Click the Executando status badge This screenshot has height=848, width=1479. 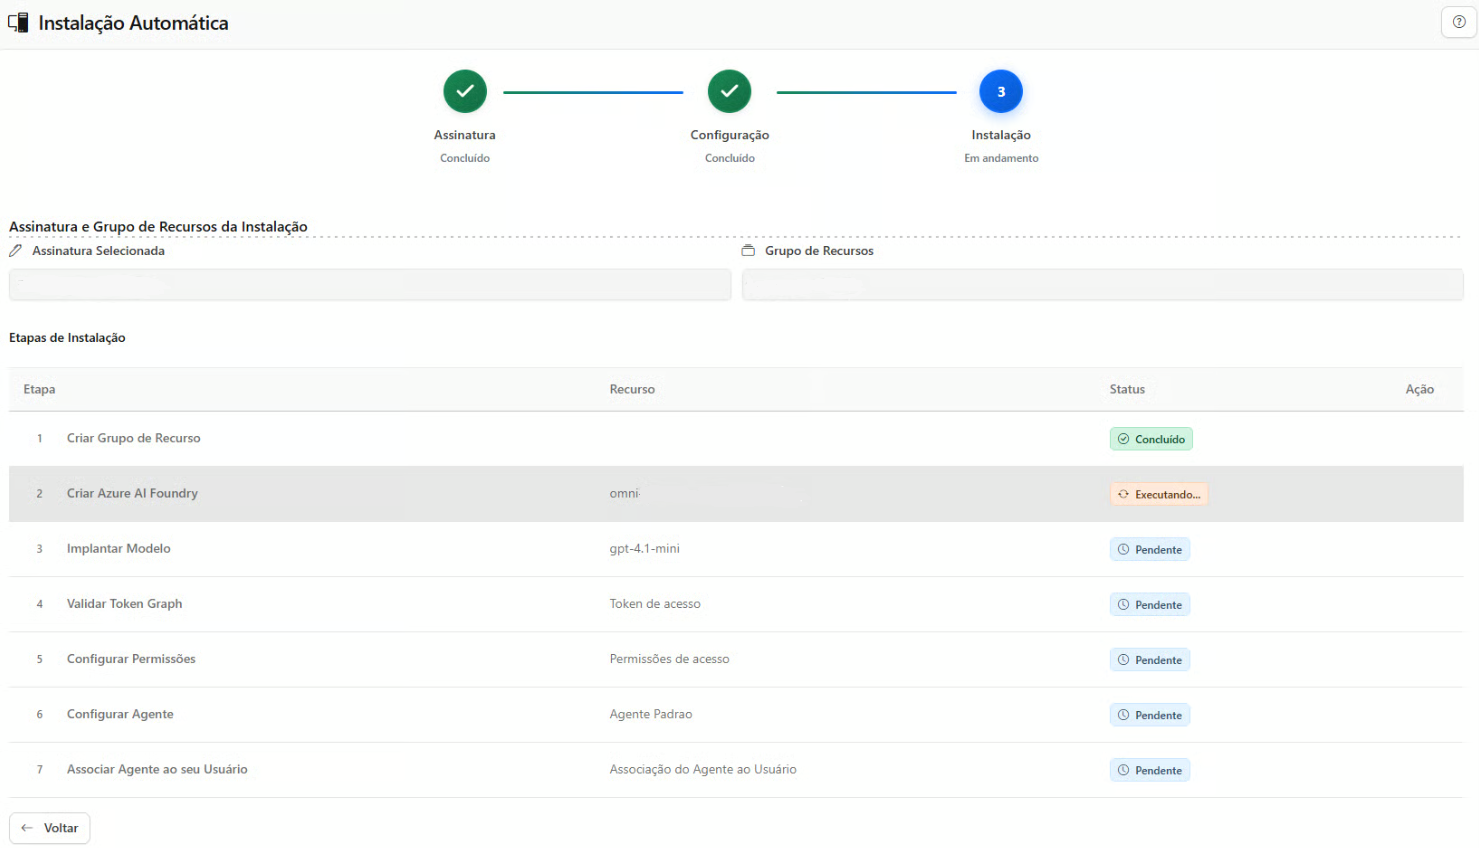pos(1158,494)
